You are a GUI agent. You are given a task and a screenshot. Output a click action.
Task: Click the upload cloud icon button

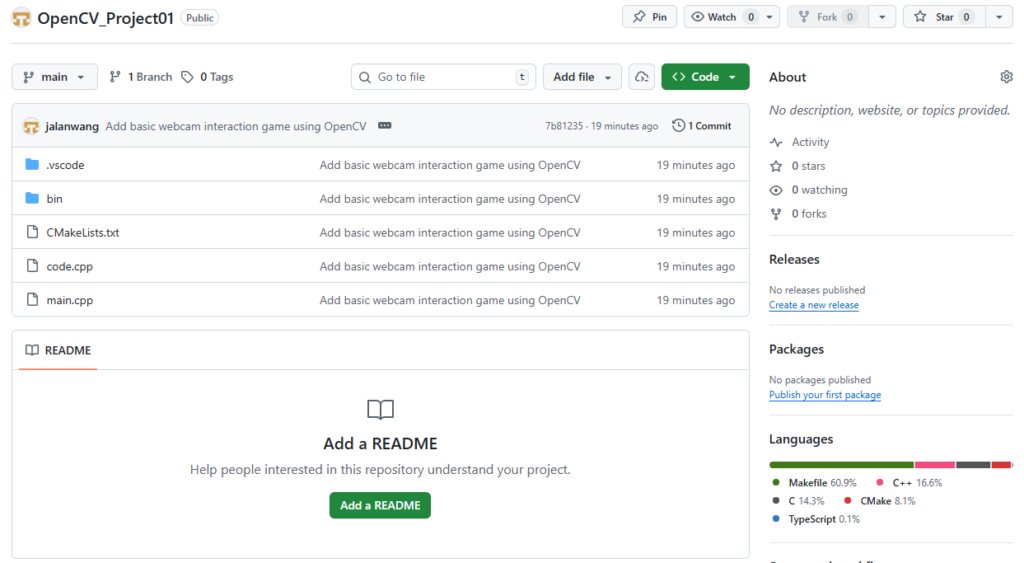pyautogui.click(x=642, y=77)
